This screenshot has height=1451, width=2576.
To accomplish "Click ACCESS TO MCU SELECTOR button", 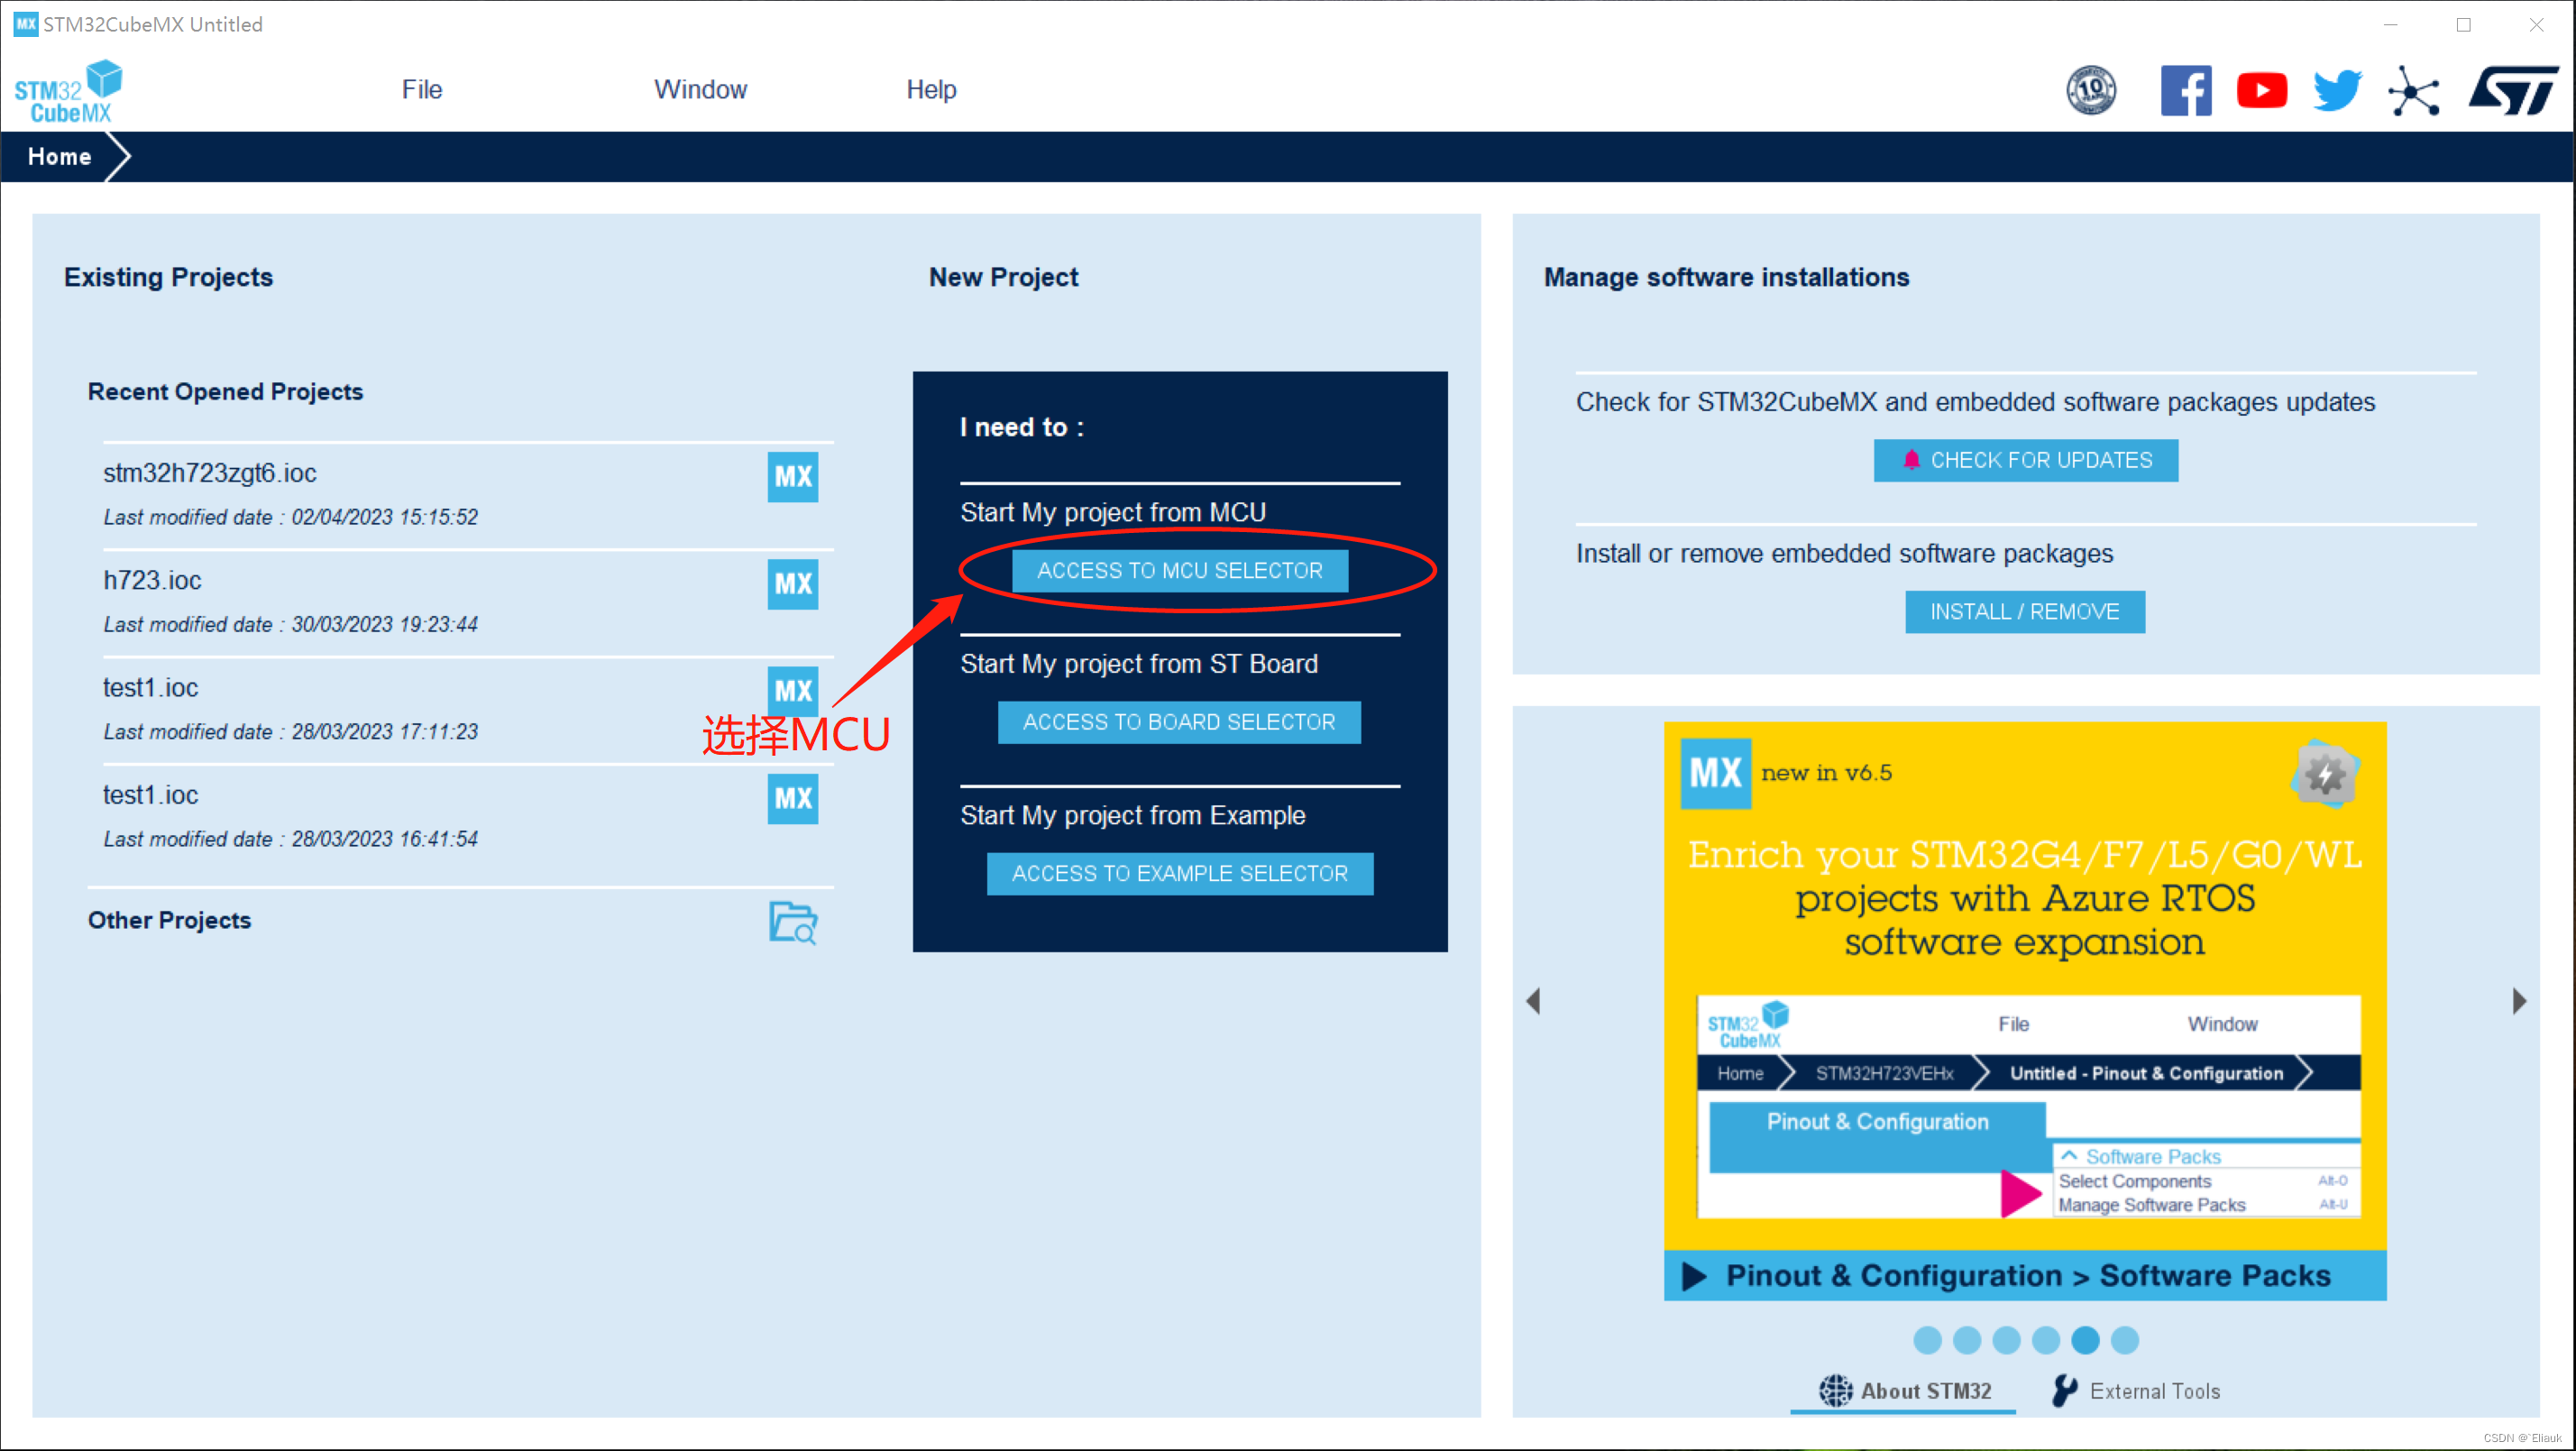I will click(x=1180, y=570).
